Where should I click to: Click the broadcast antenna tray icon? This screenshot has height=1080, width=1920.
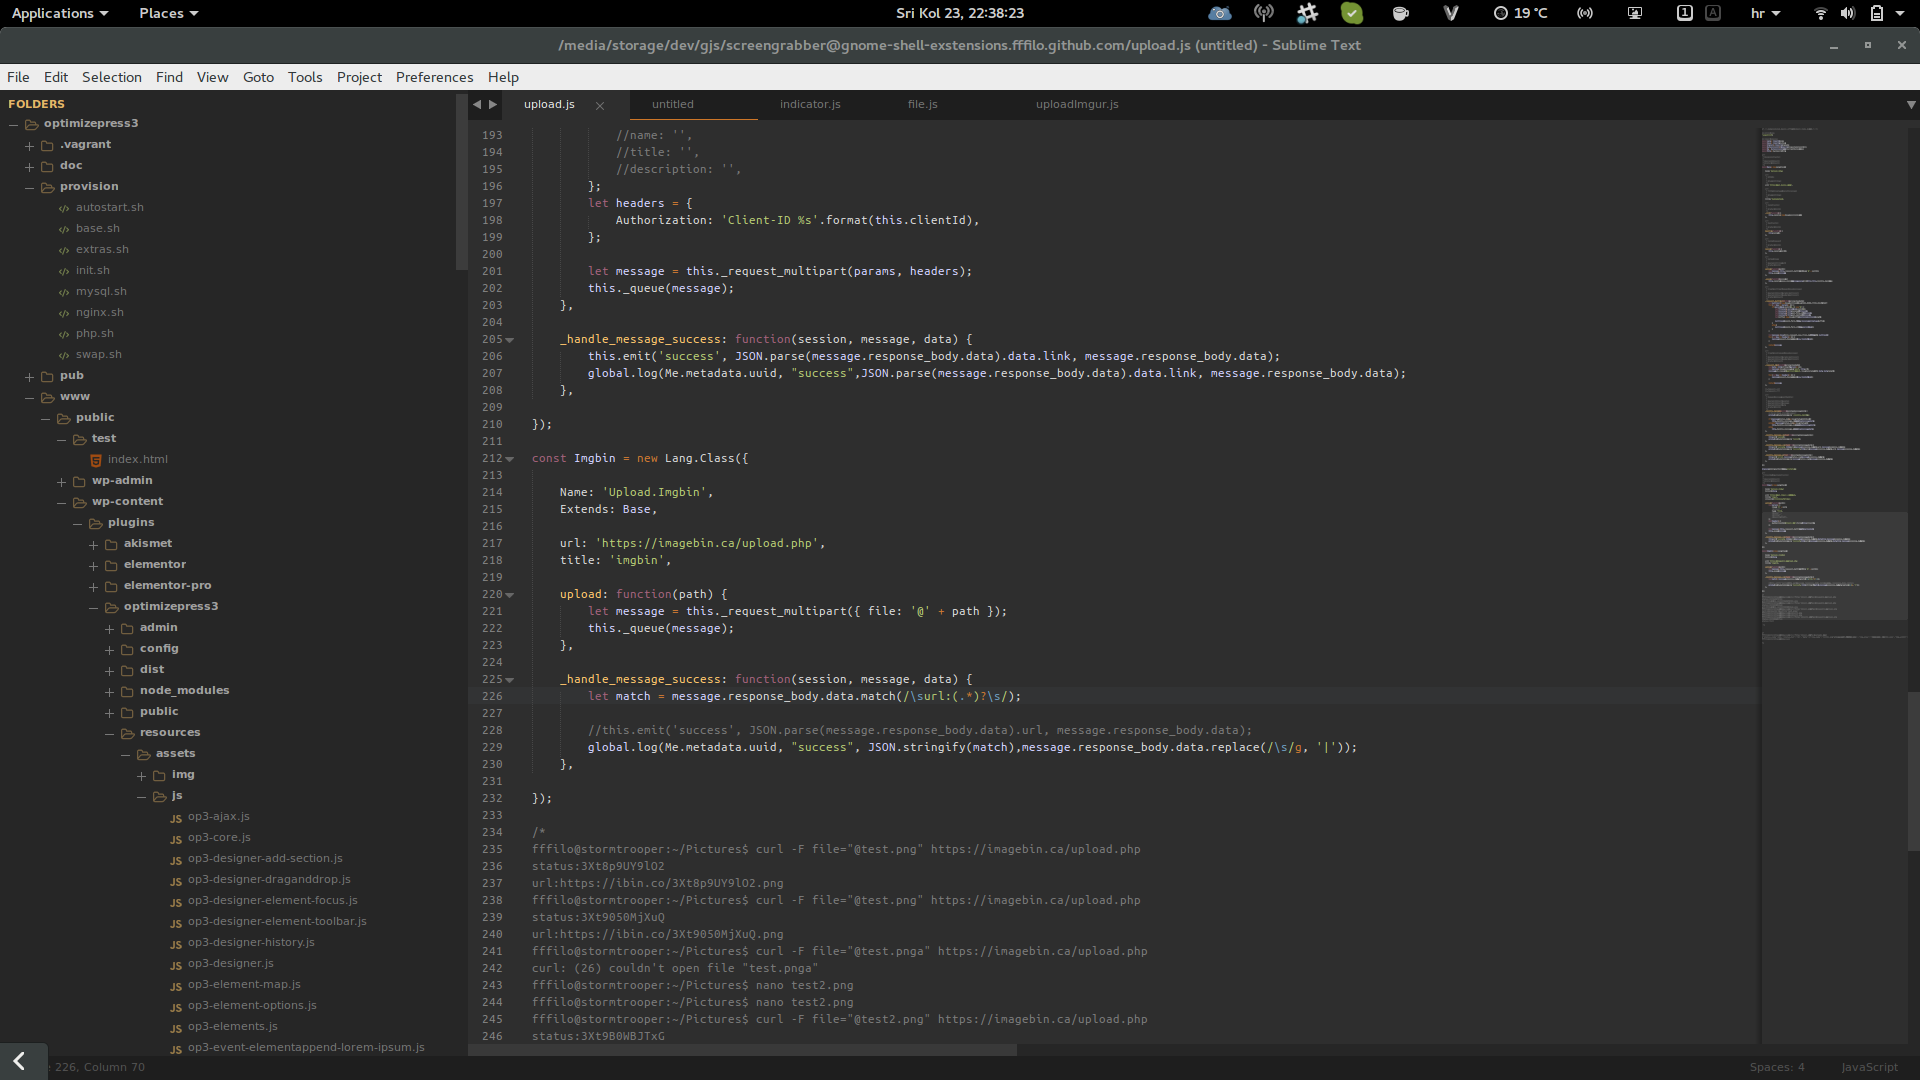1264,13
